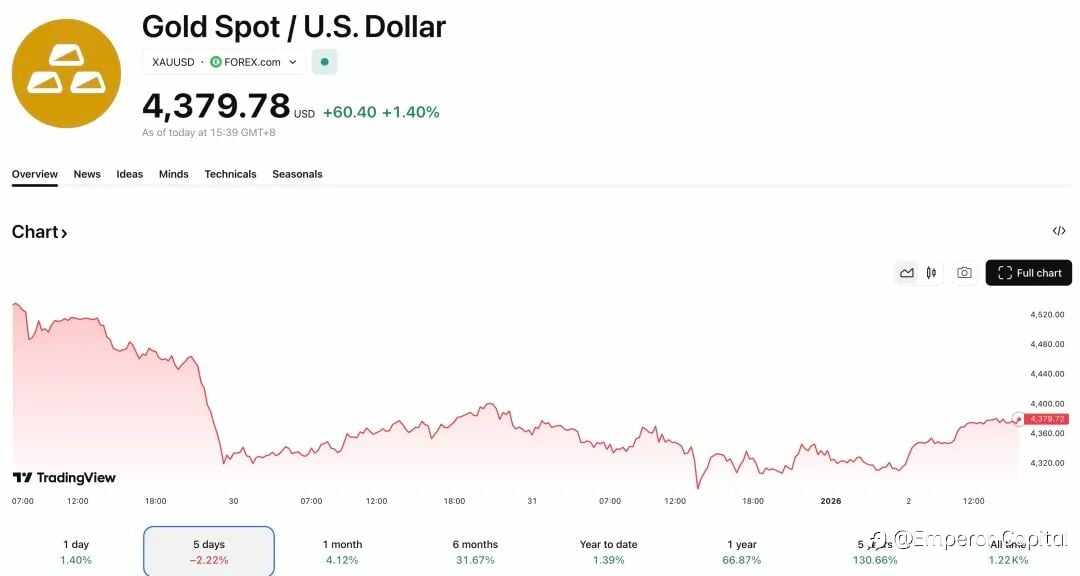The width and height of the screenshot is (1080, 576).
Task: Select Year to date range
Action: tap(608, 551)
